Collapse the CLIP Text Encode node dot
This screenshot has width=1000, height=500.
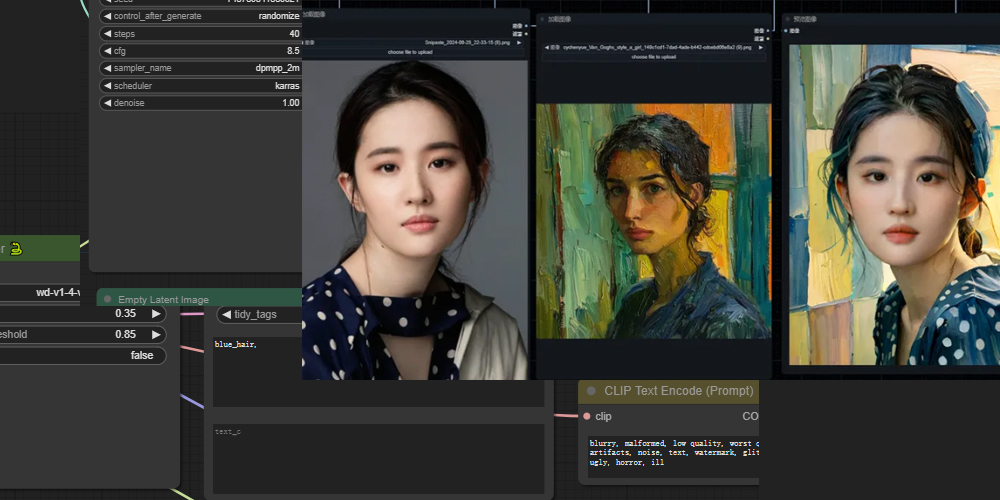point(591,391)
